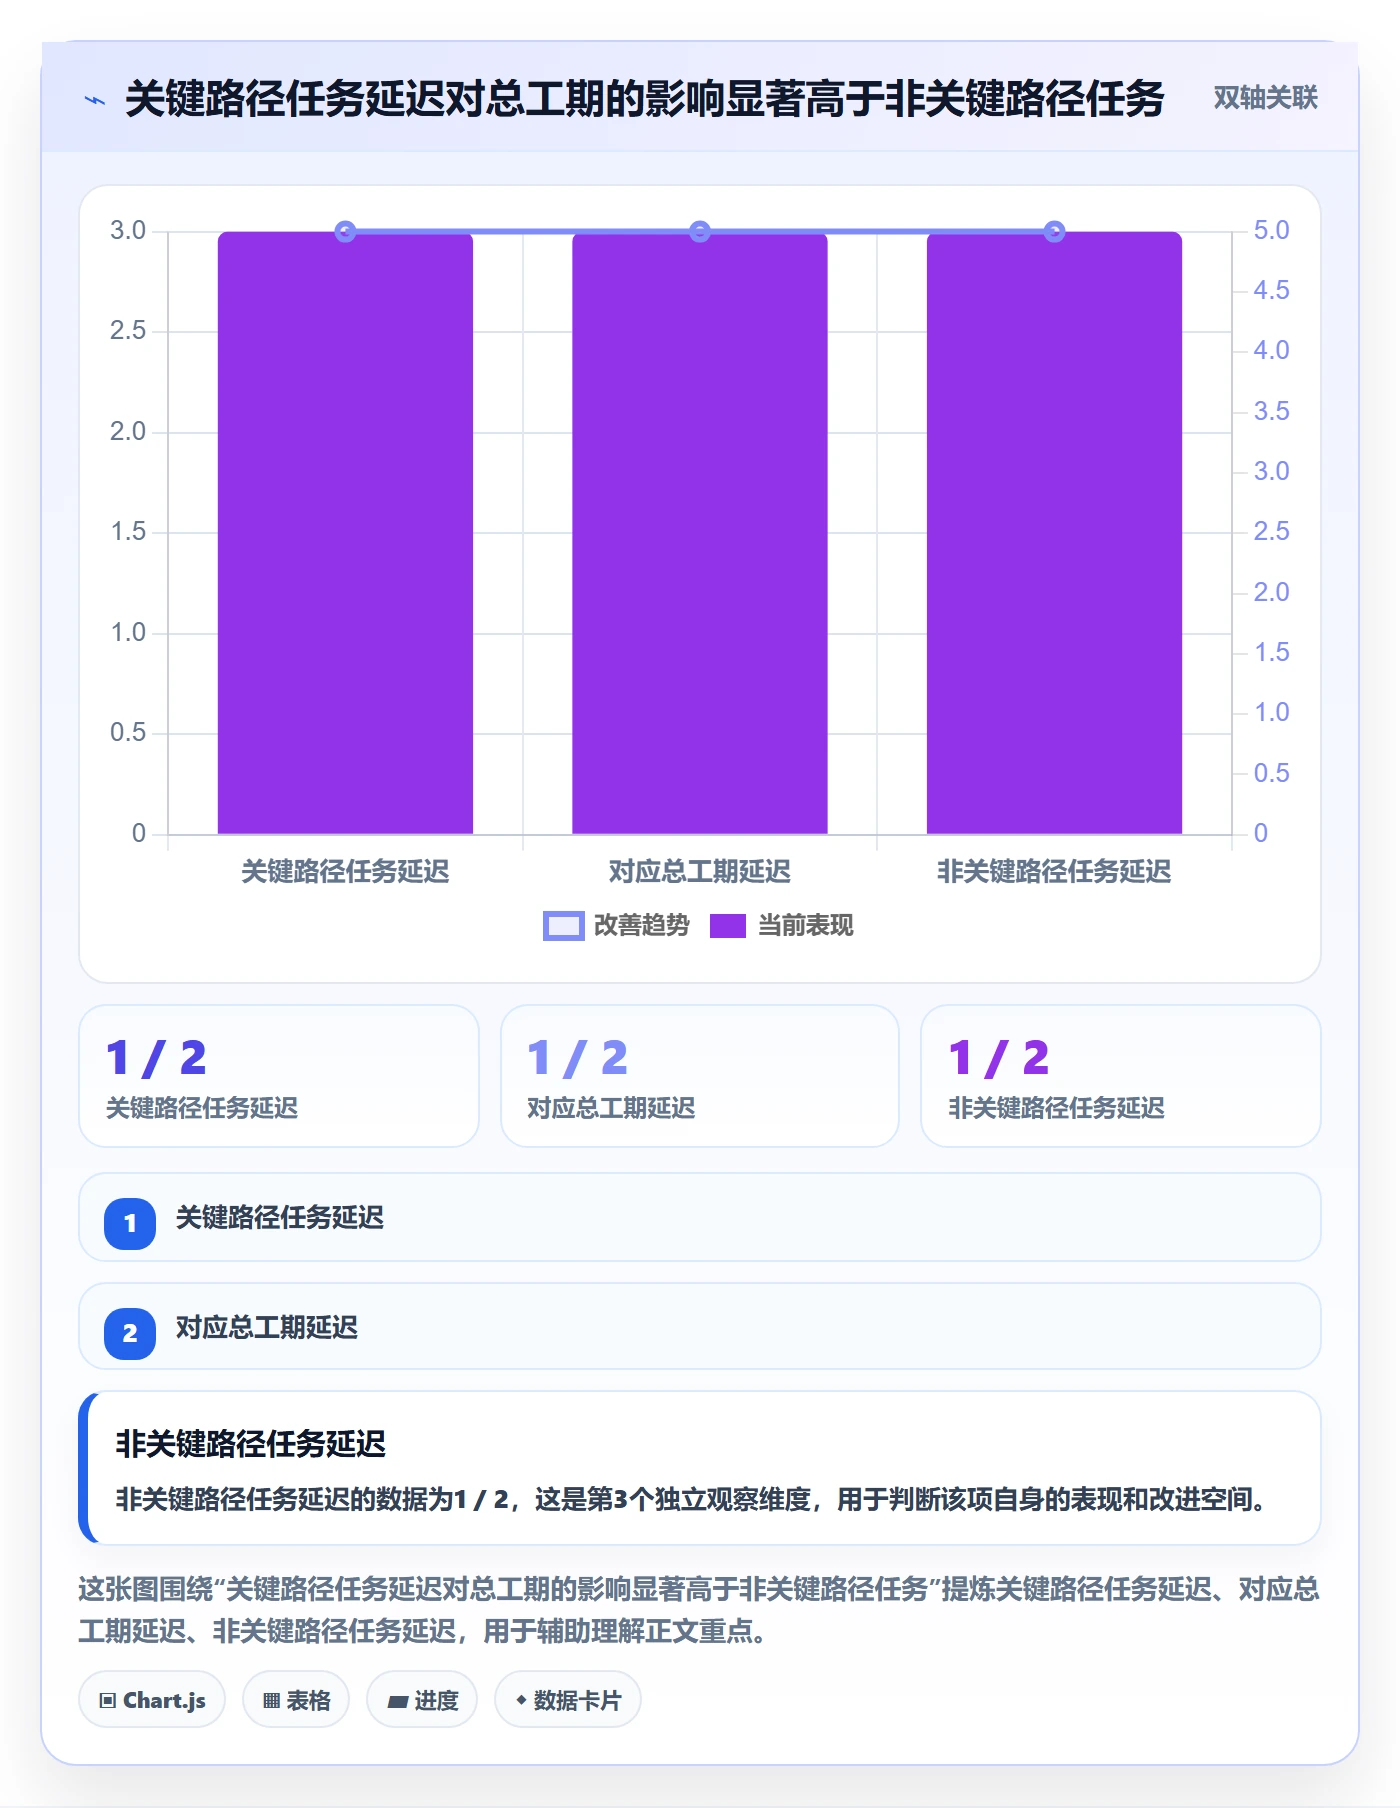Screen dimensions: 1400x1808
Task: Open the list row 关键路径任务延迟
Action: (x=700, y=1217)
